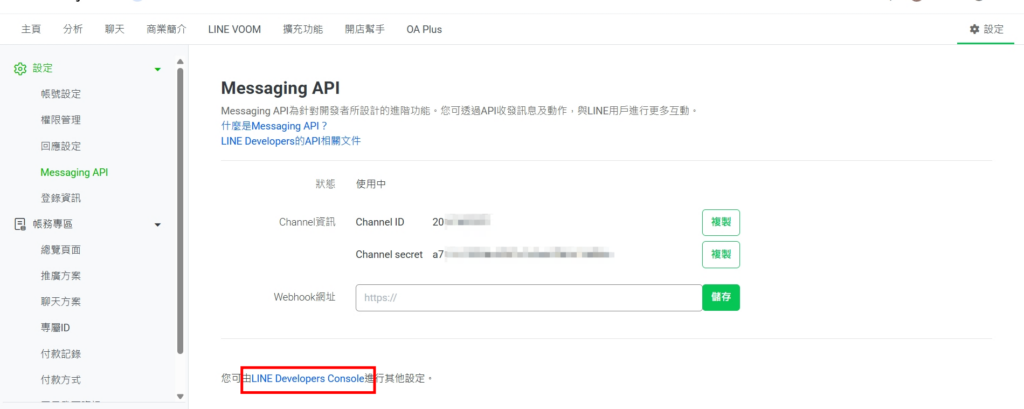1024x409 pixels.
Task: Open the 擴充功能 tab
Action: tap(303, 29)
